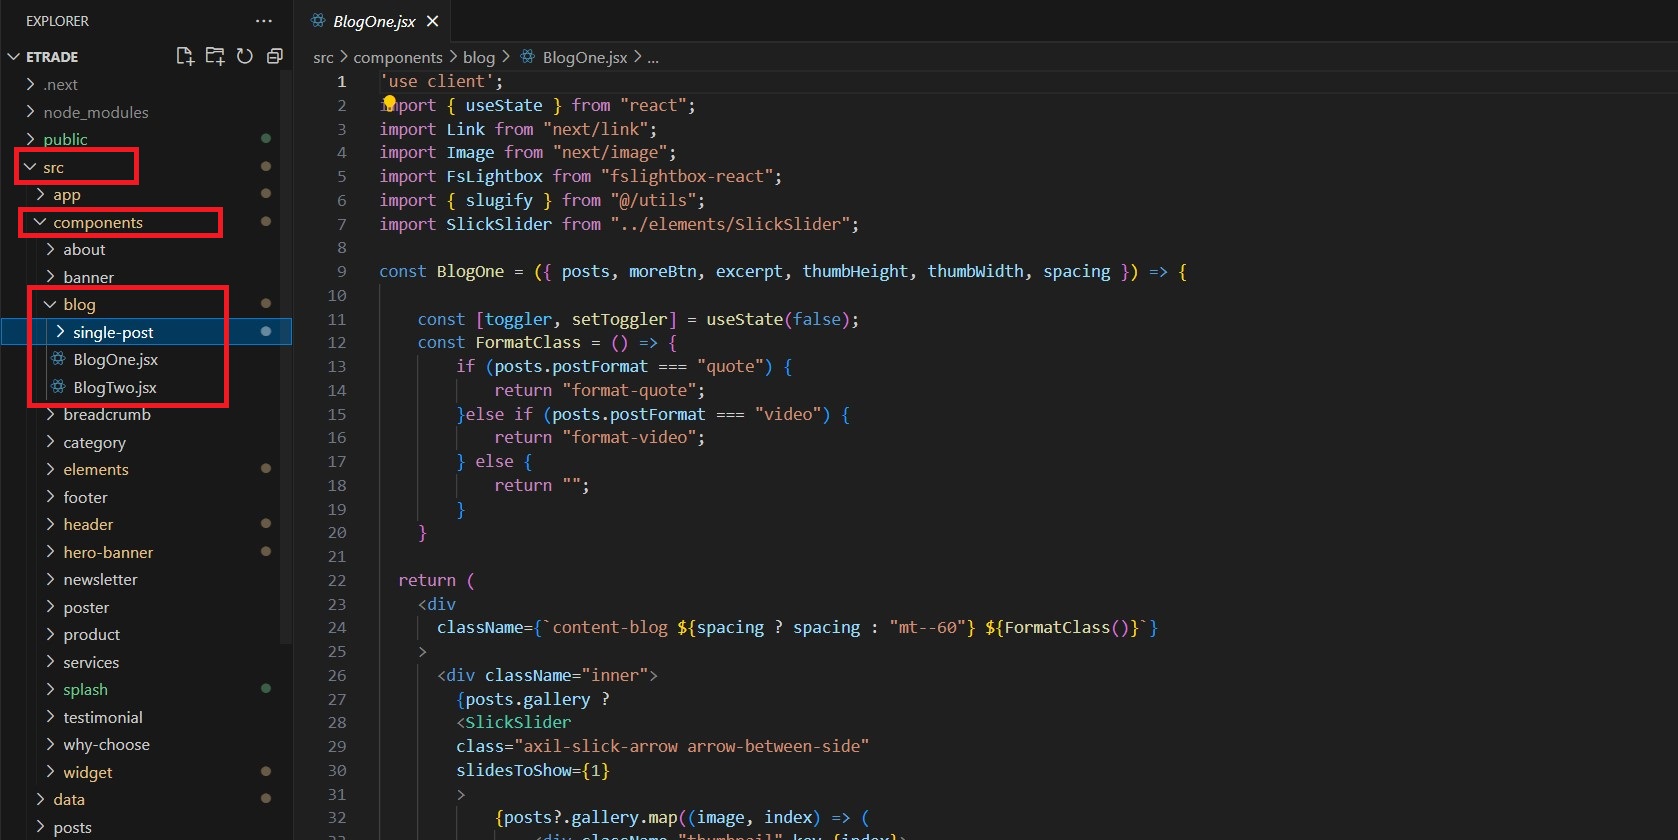
Task: Open BlogOne.jsx in the file tree
Action: (x=115, y=359)
